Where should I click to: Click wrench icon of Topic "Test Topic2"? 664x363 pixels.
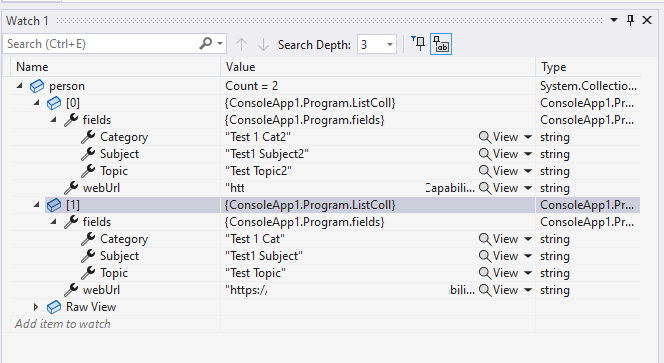pyautogui.click(x=88, y=171)
